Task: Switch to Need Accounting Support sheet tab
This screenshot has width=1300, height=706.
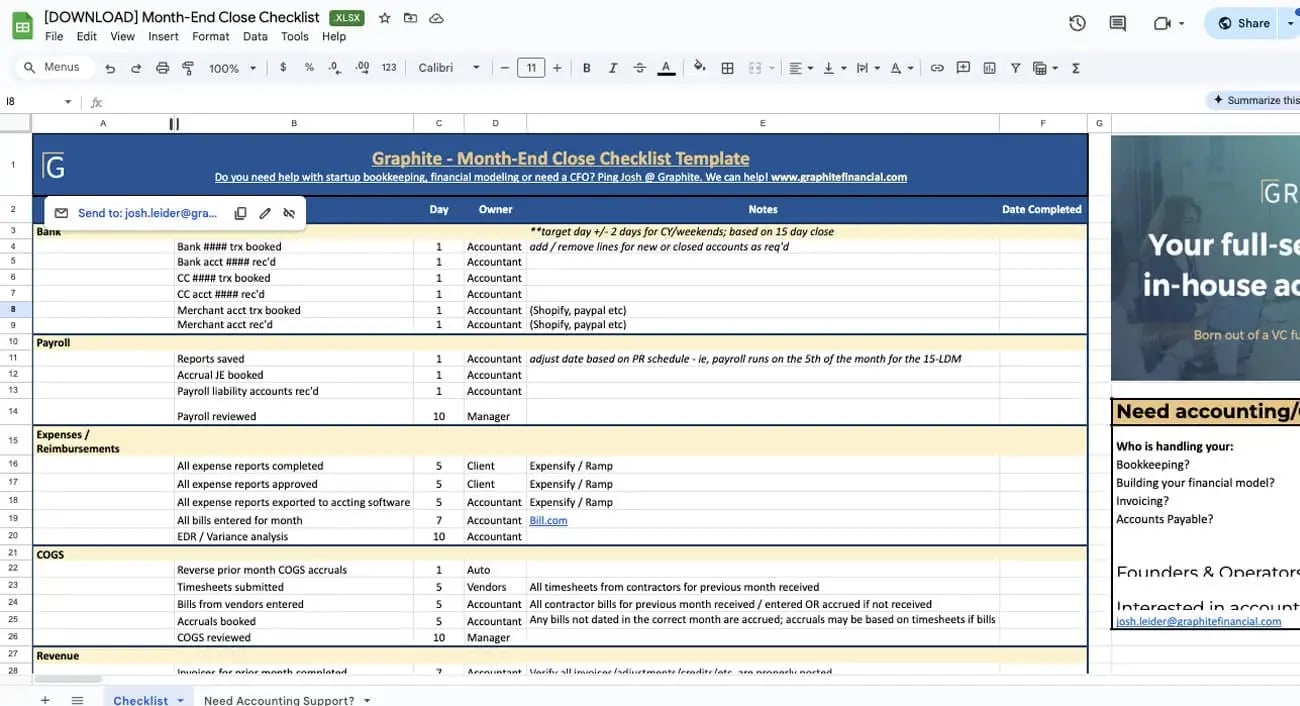Action: click(279, 700)
